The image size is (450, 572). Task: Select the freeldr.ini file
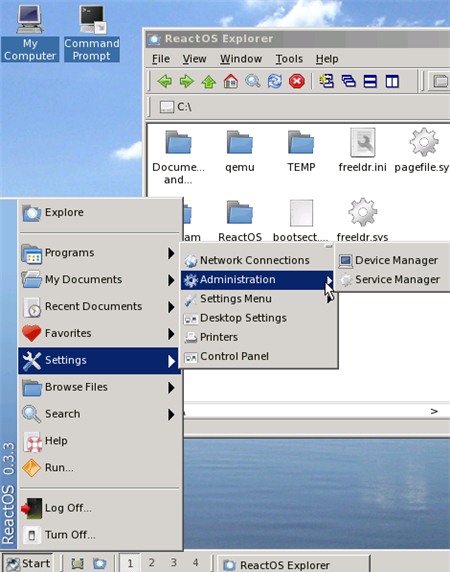click(x=362, y=150)
